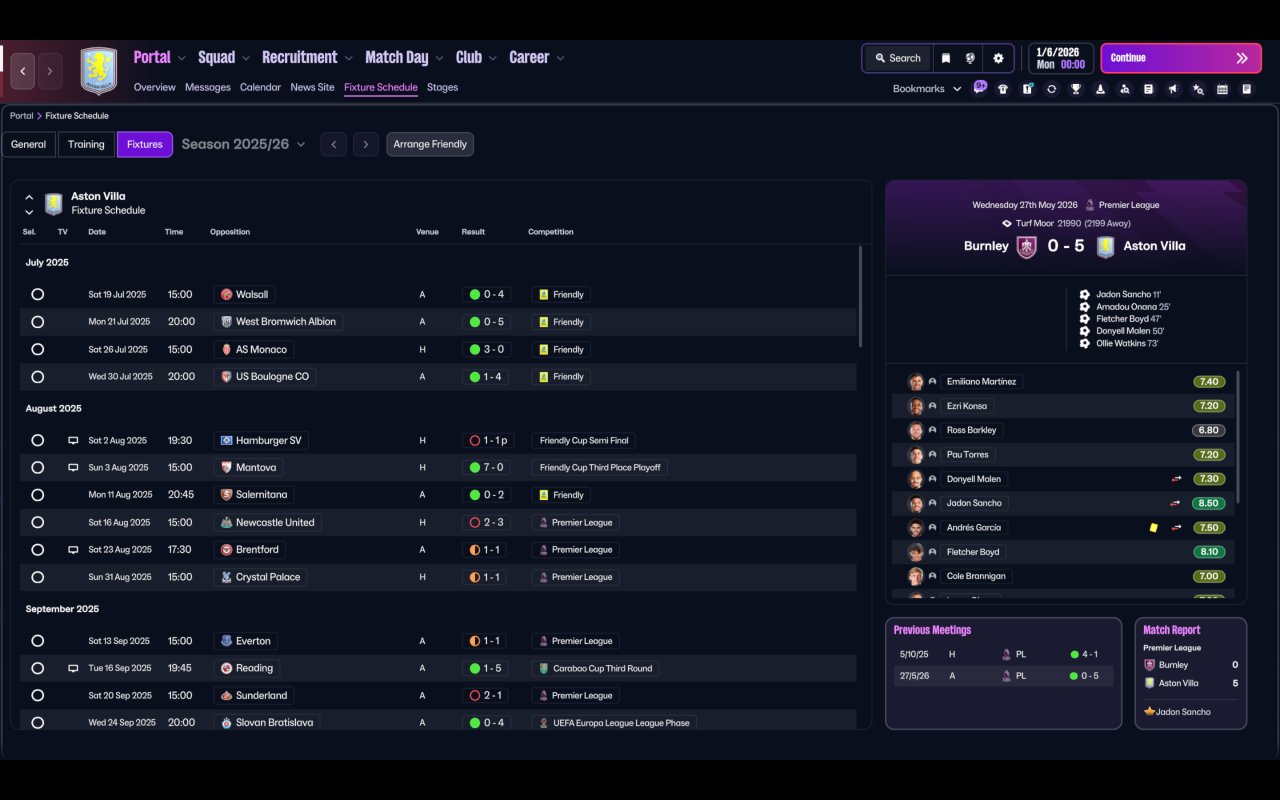This screenshot has height=800, width=1280.
Task: Switch to the Overview tab
Action: point(155,88)
